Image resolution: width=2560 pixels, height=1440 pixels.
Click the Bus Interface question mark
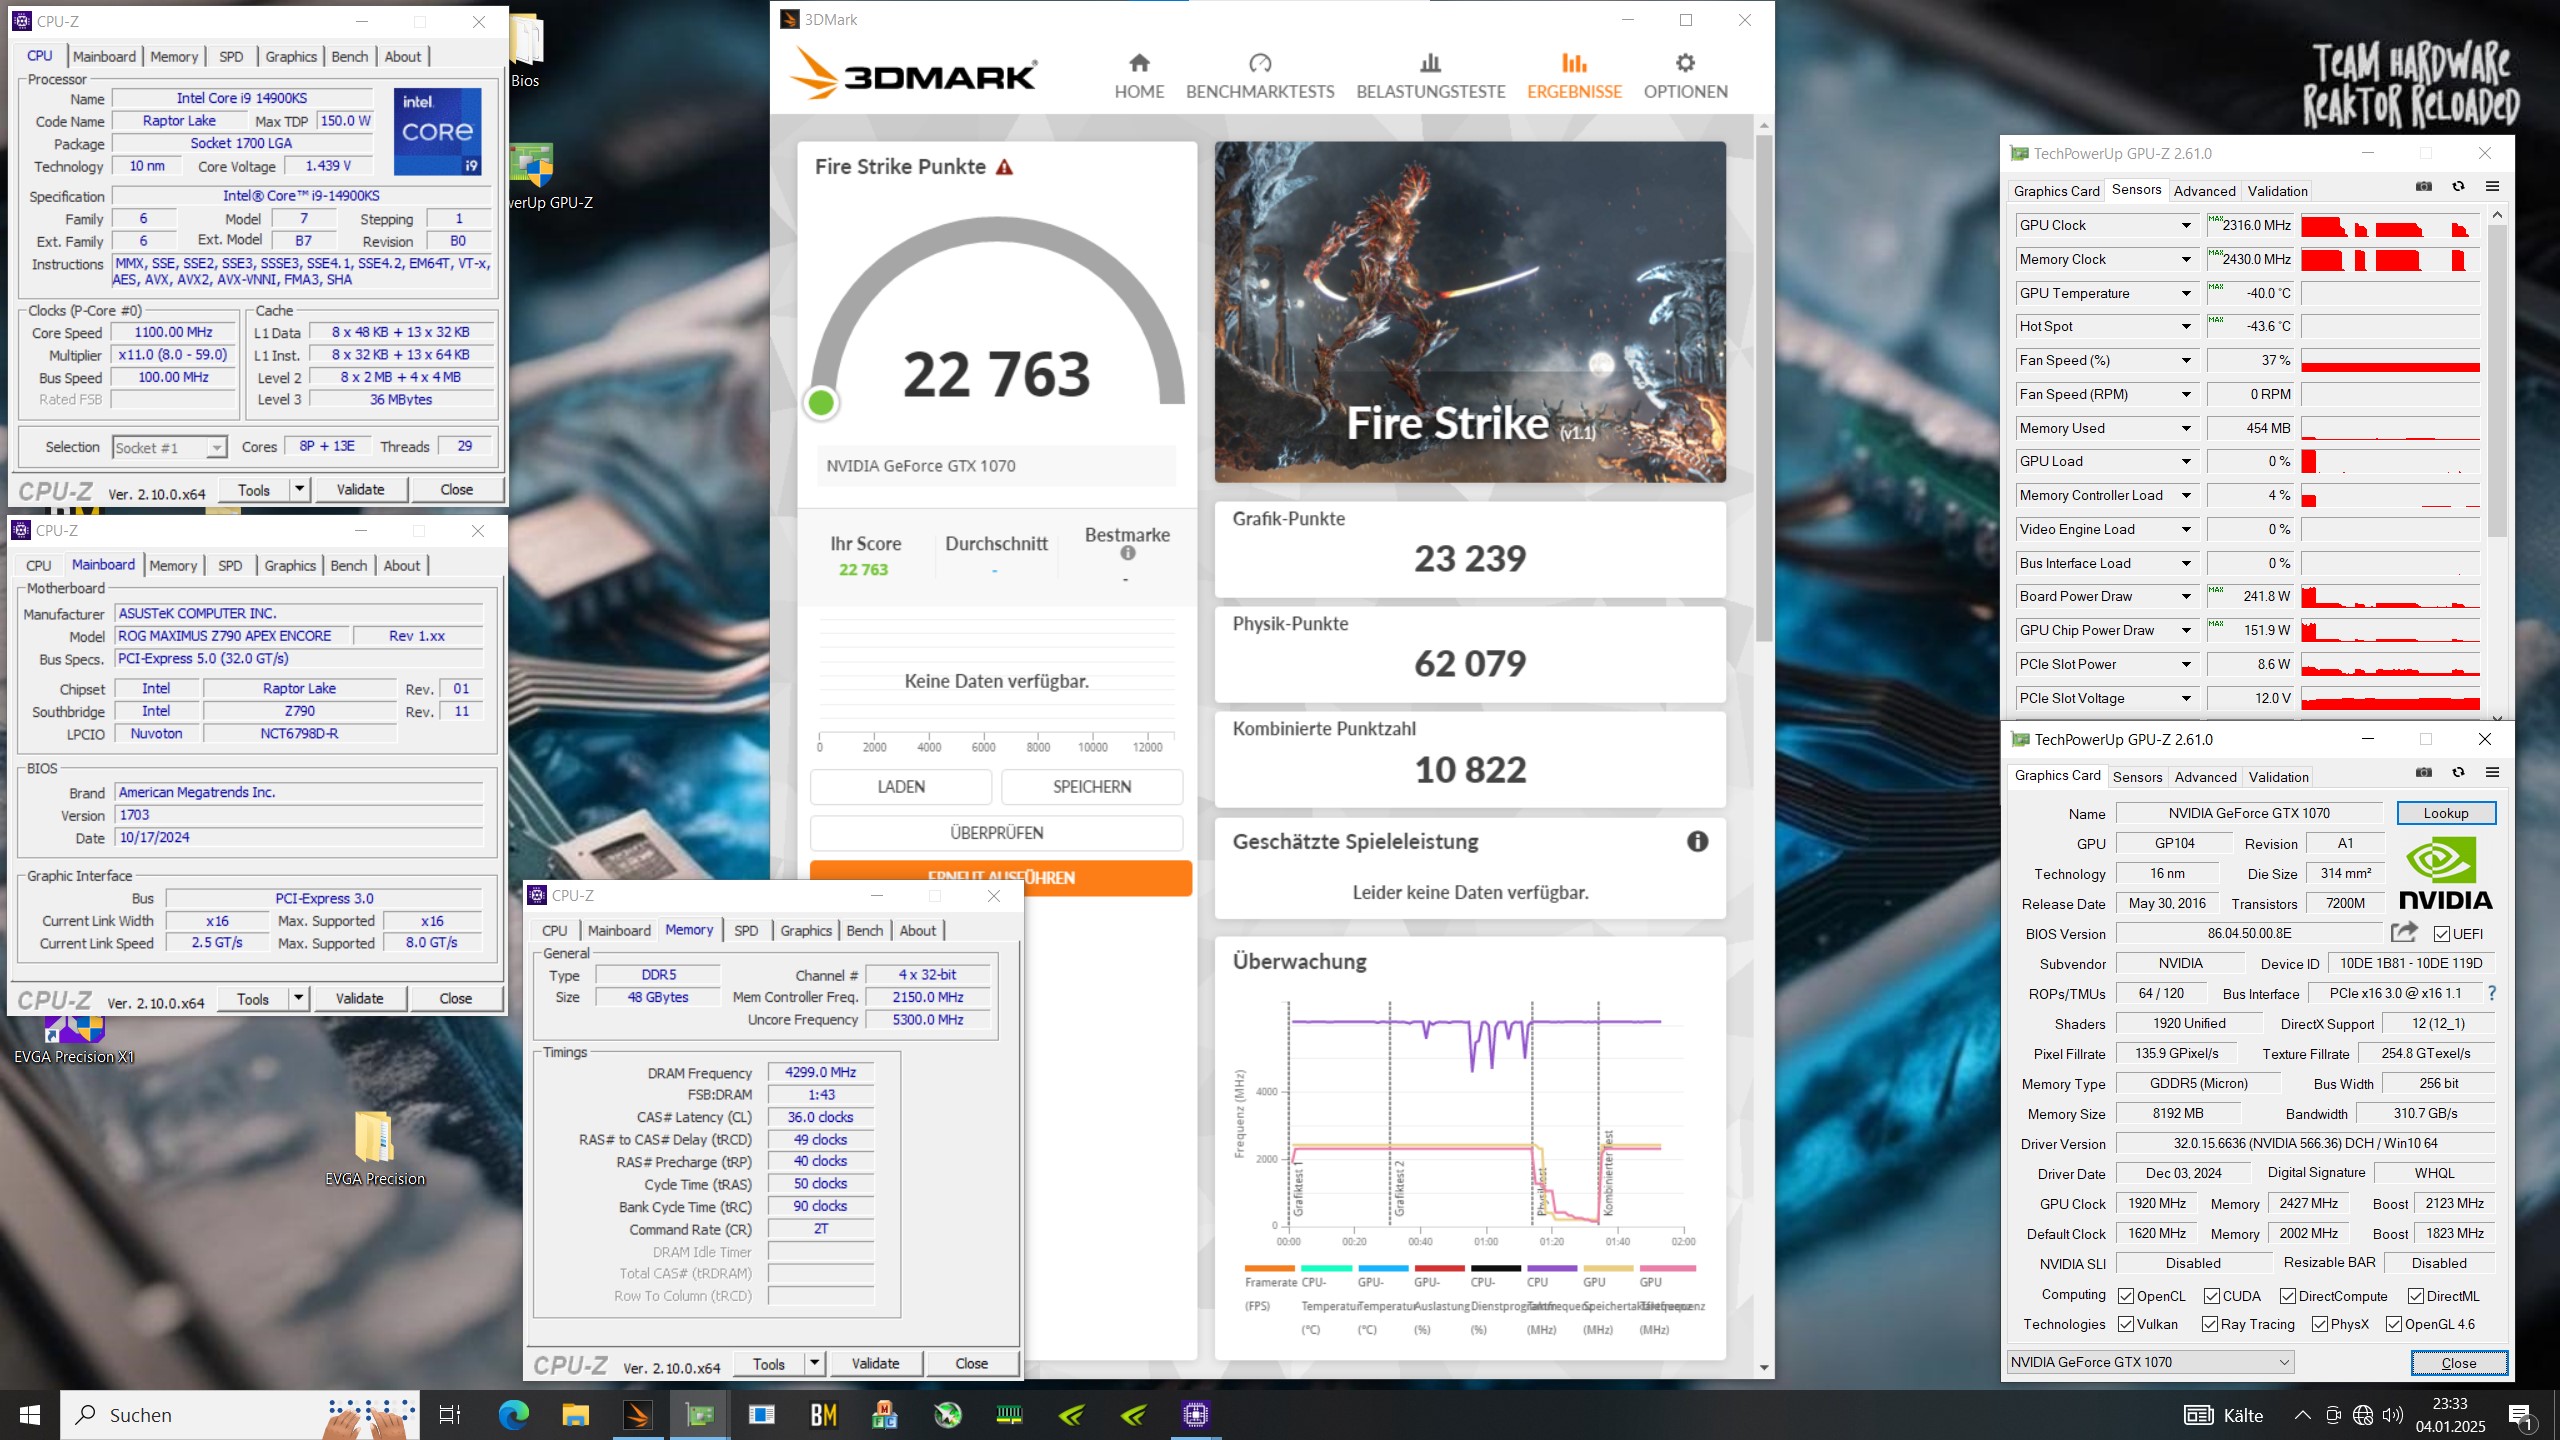(2491, 993)
